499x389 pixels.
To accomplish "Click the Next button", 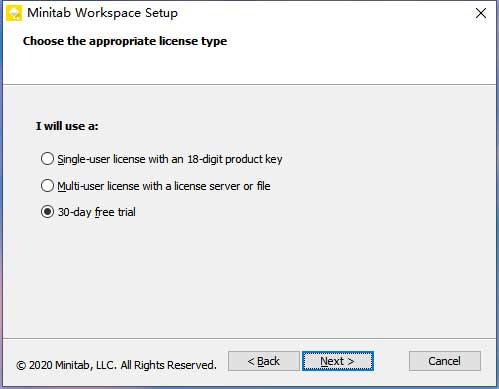I will coord(338,361).
